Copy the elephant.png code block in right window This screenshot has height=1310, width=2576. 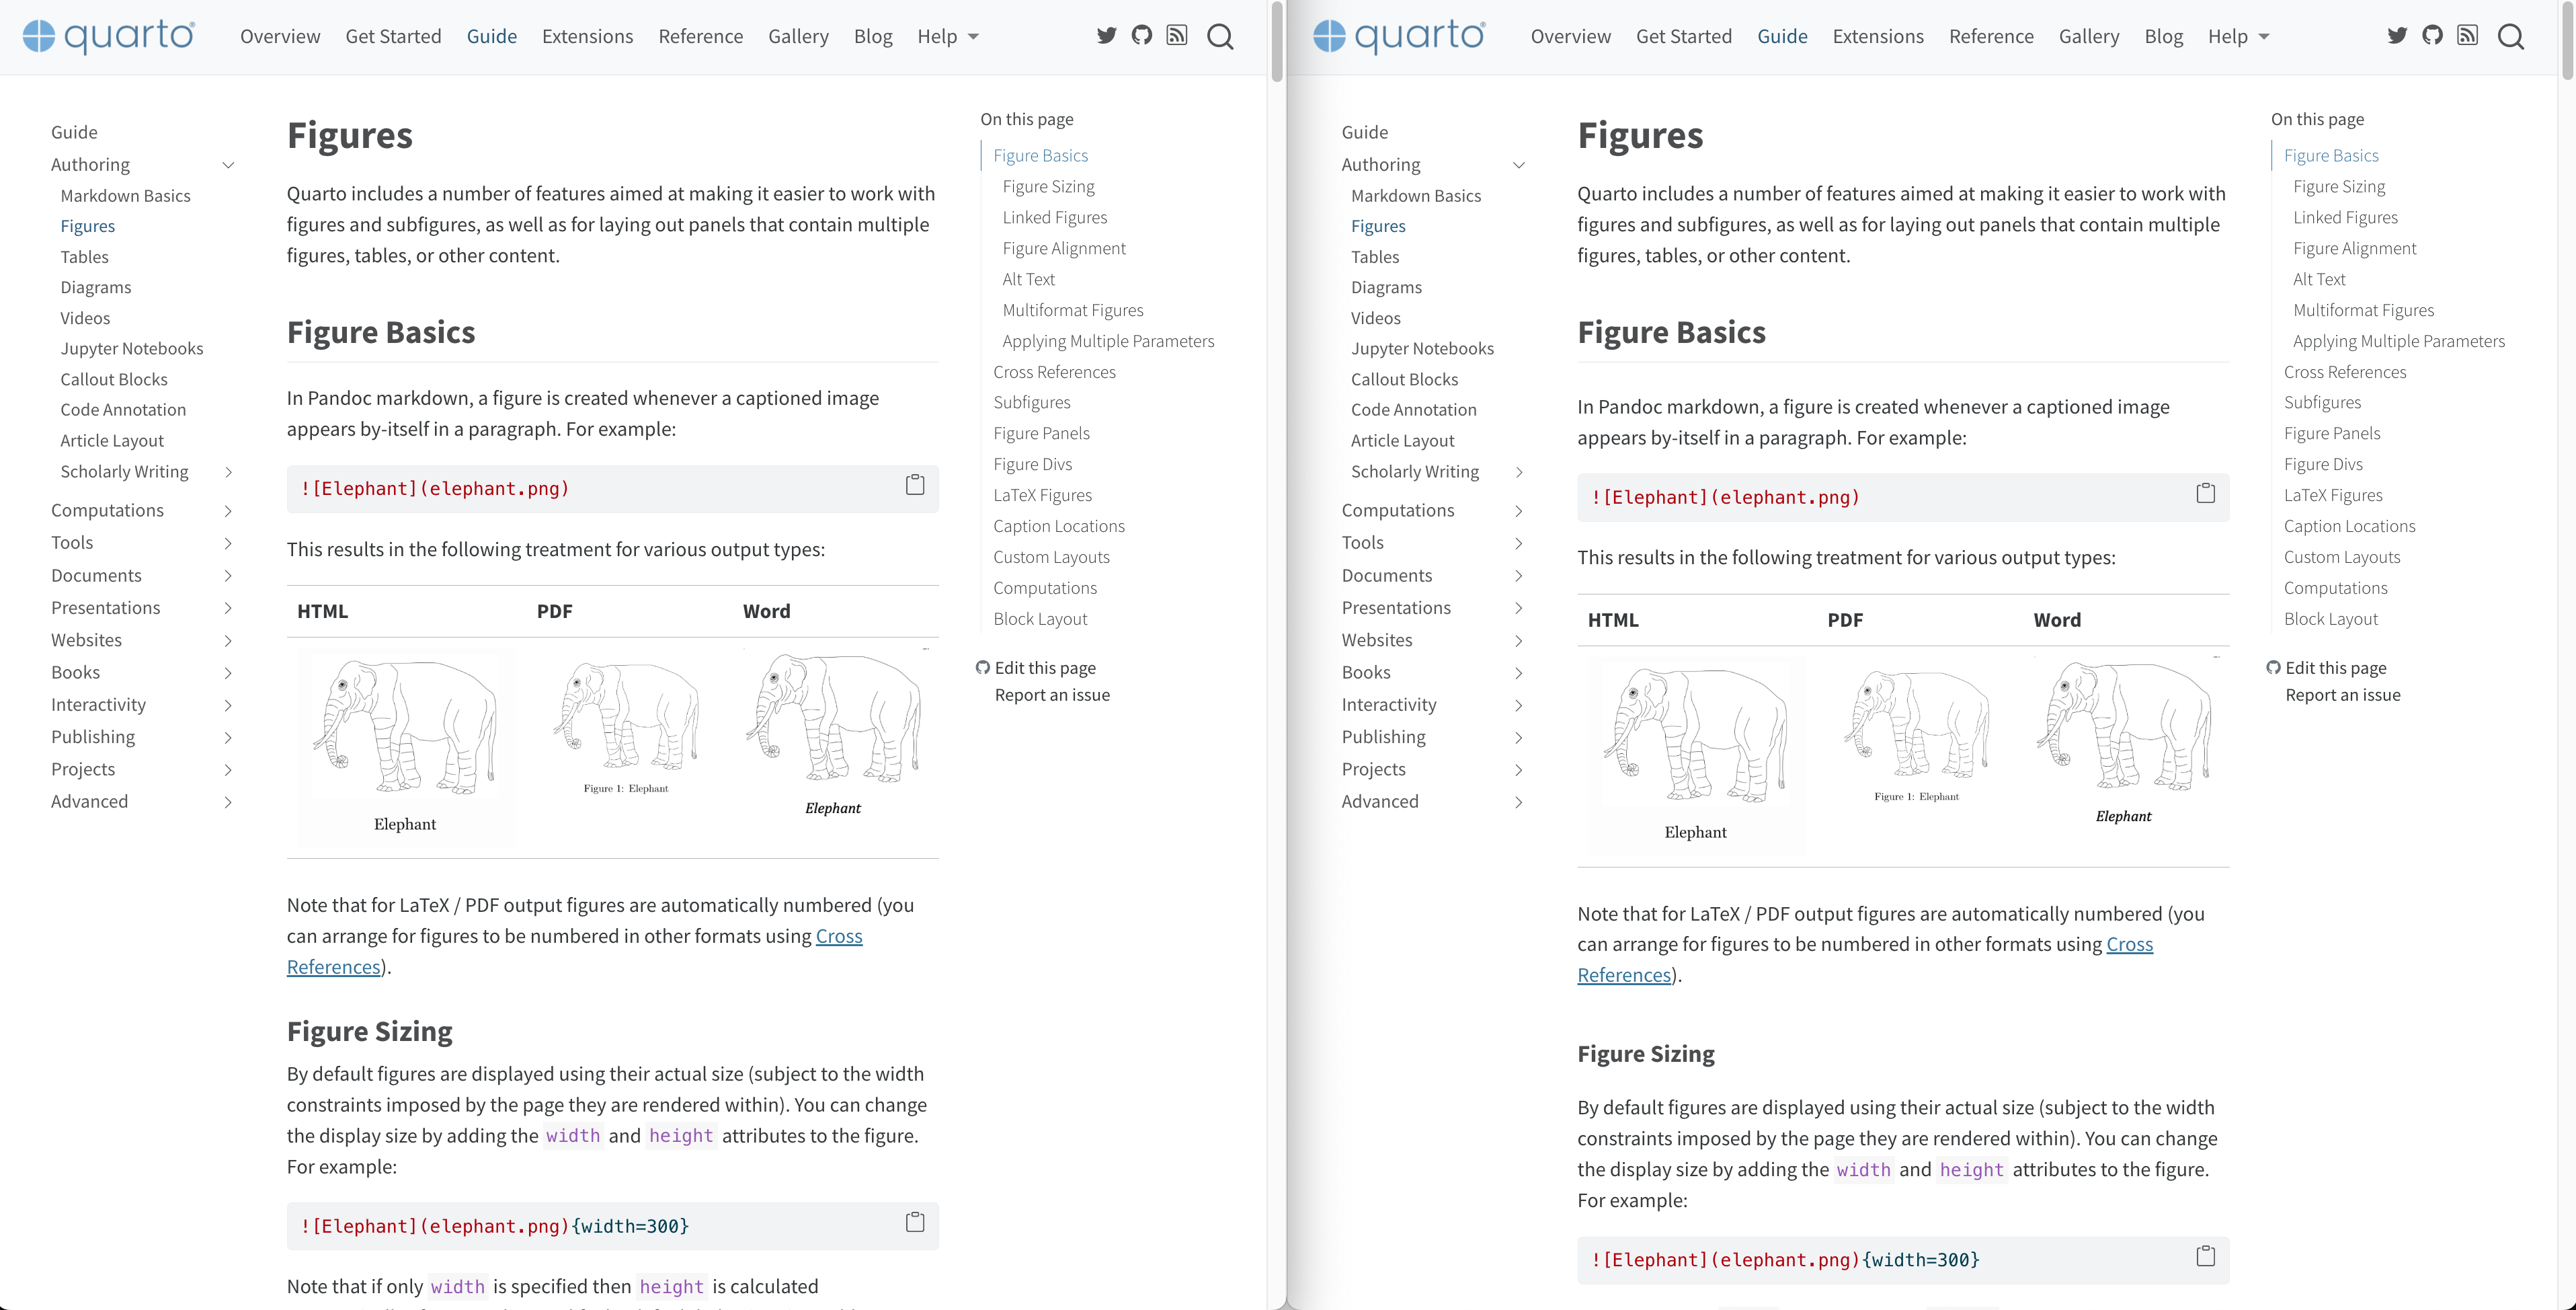tap(2206, 493)
